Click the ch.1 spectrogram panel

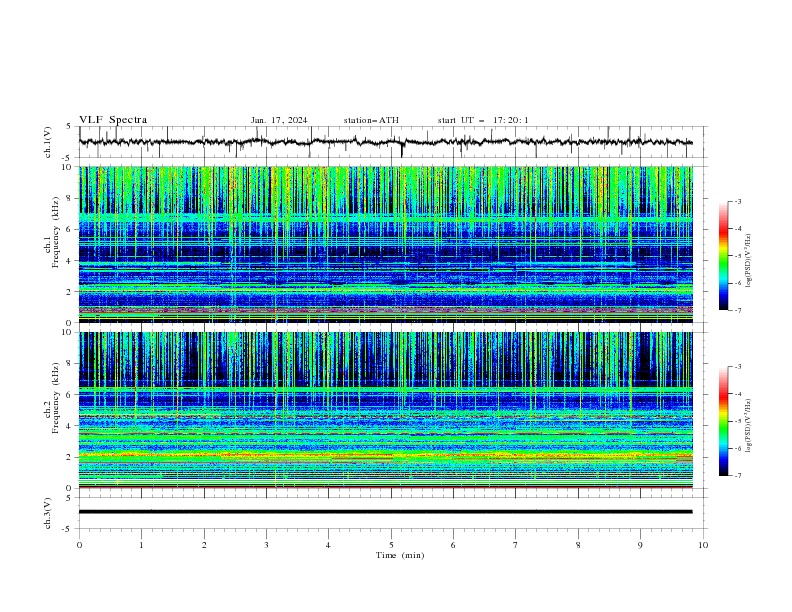[386, 244]
